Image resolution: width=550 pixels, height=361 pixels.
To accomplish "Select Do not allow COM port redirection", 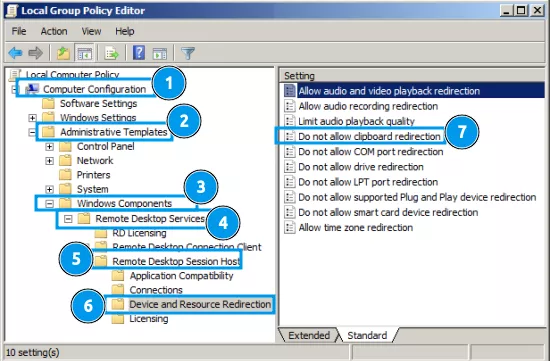I will (x=370, y=152).
